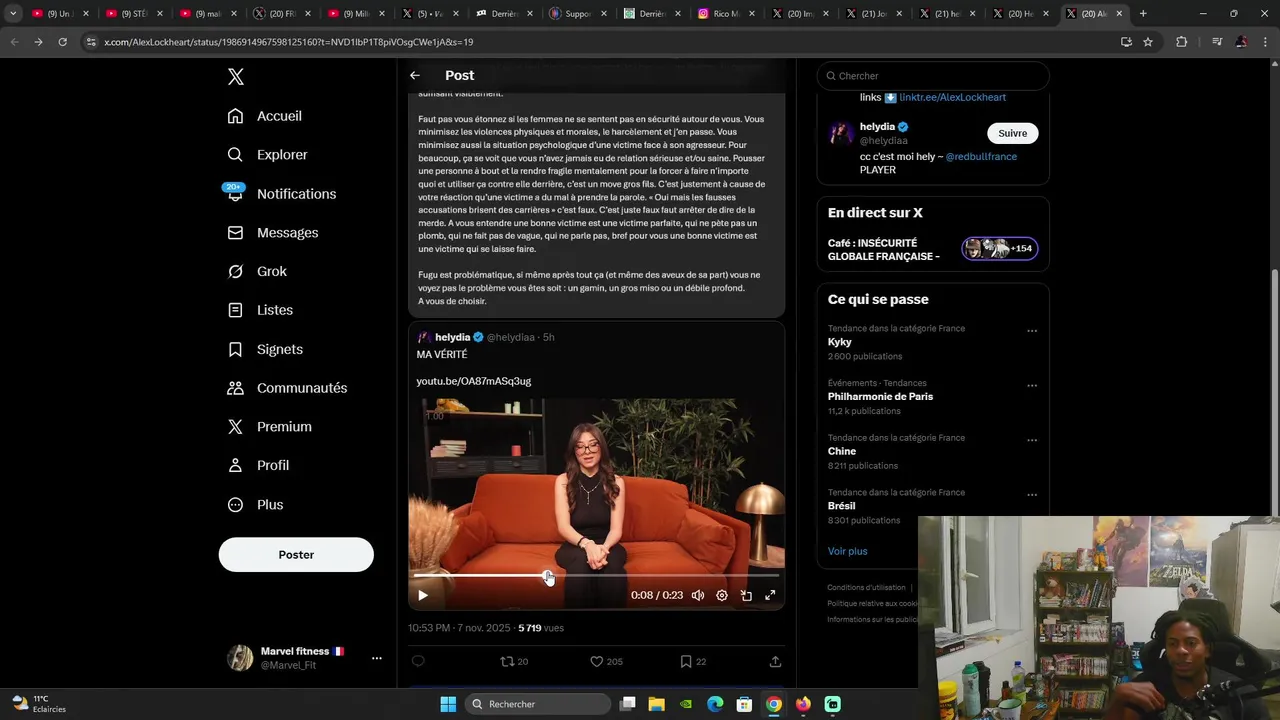Open Firefox from the taskbar
The image size is (1280, 720).
(x=803, y=704)
